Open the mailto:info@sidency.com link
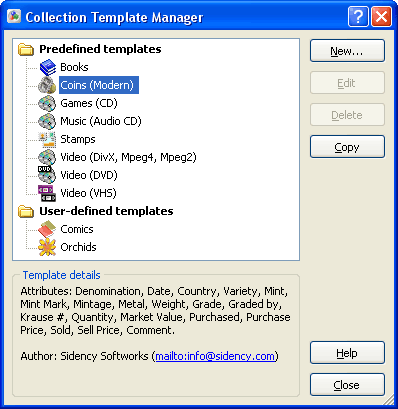 click(x=215, y=356)
